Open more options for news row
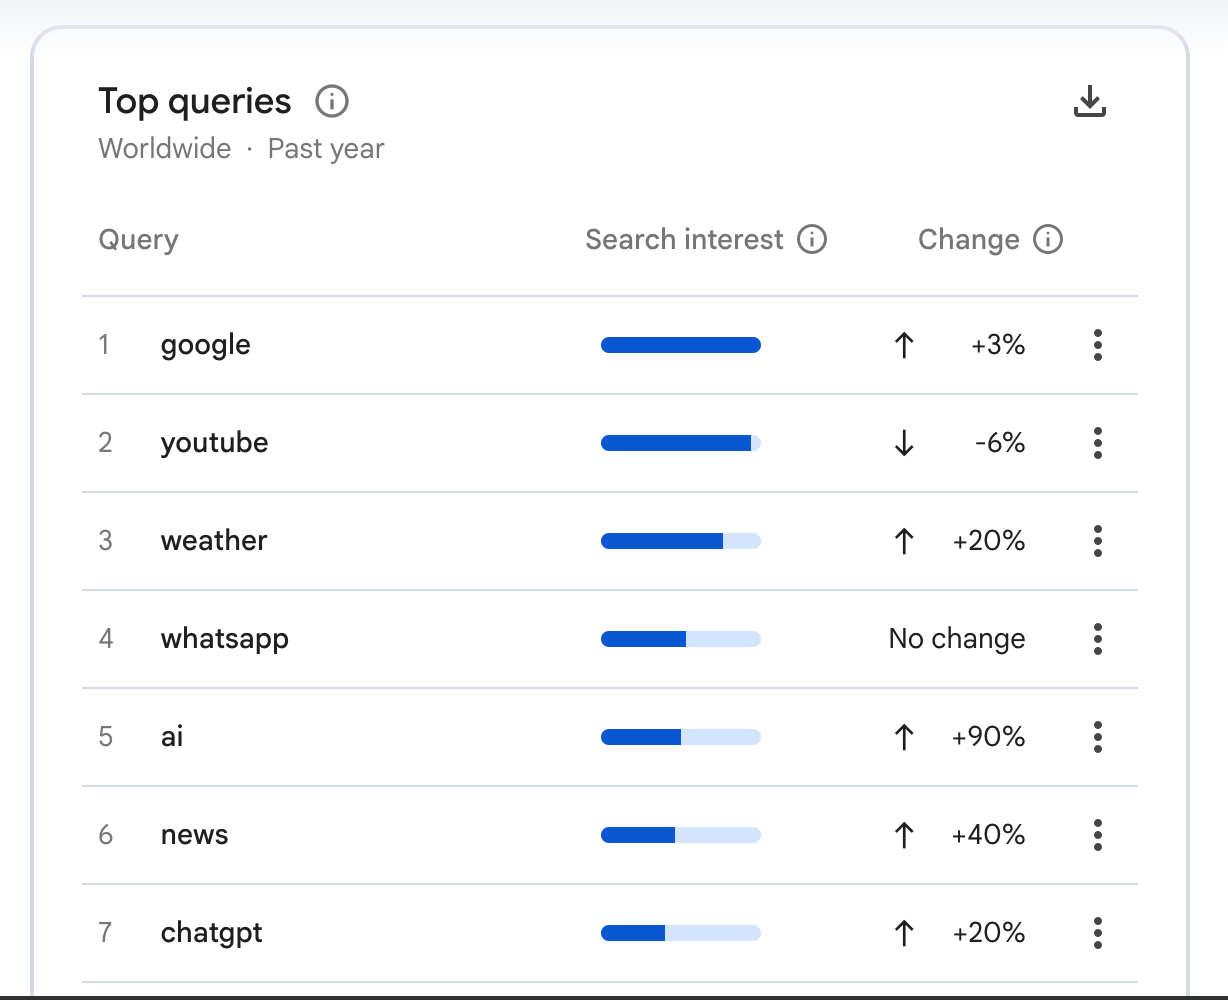The height and width of the screenshot is (1000, 1228). click(1098, 835)
